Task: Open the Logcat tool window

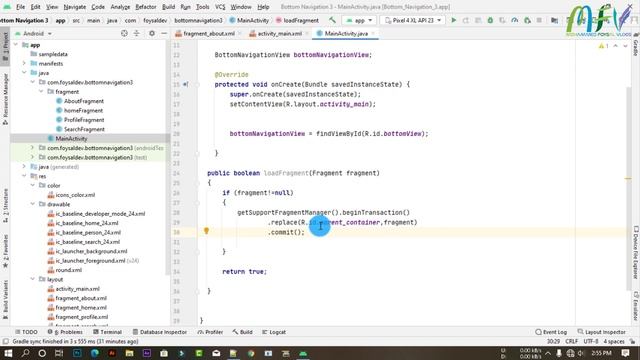Action: [x=274, y=332]
